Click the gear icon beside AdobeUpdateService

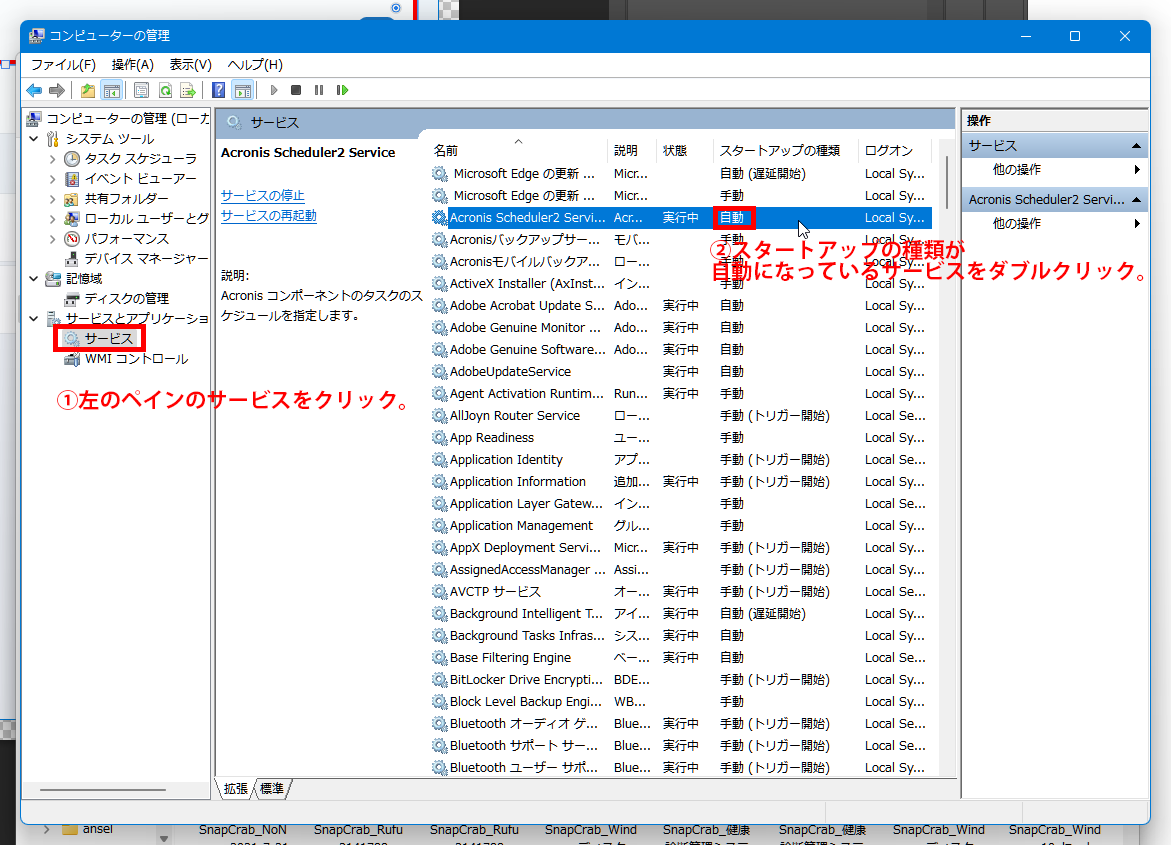(x=439, y=371)
